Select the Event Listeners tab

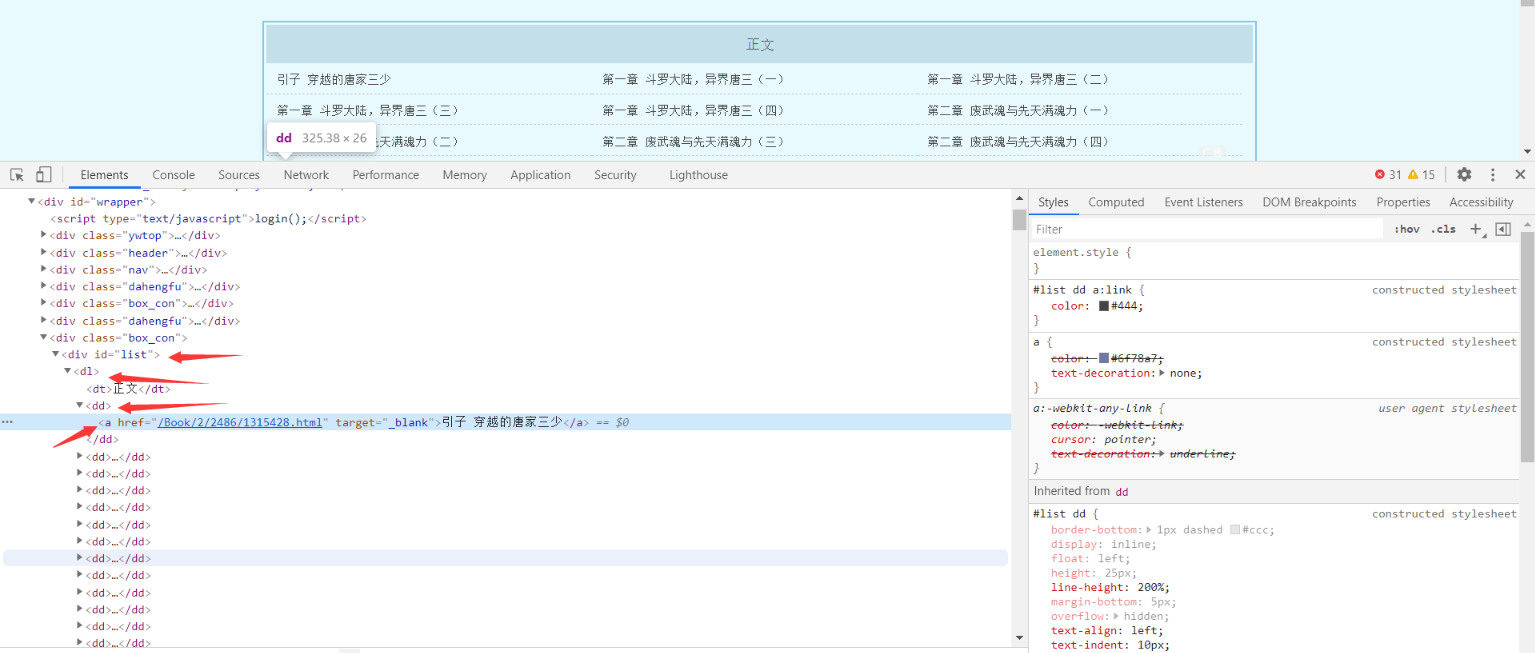coord(1203,202)
